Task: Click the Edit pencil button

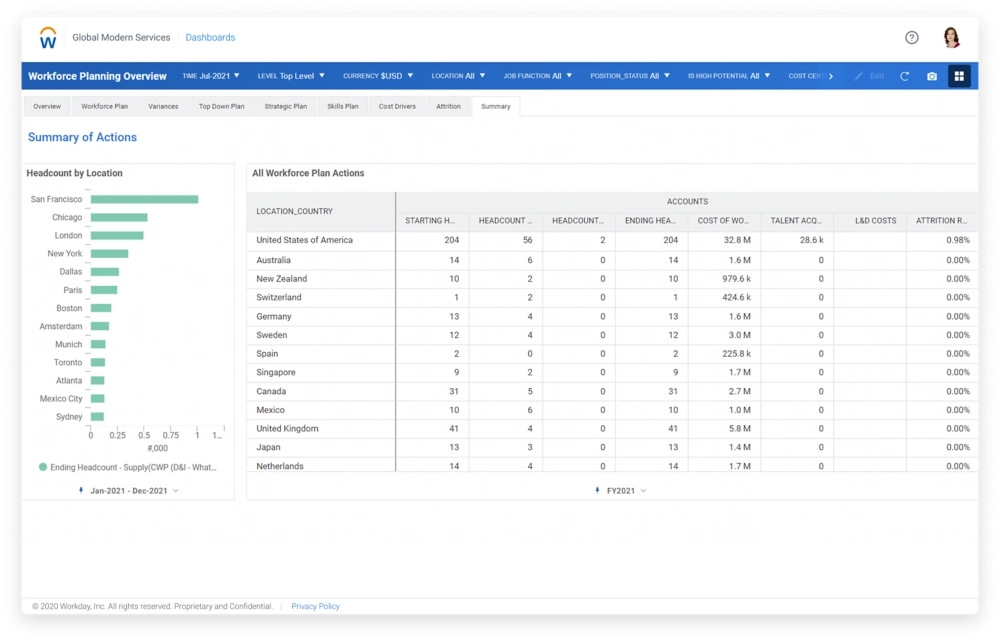Action: coord(869,76)
